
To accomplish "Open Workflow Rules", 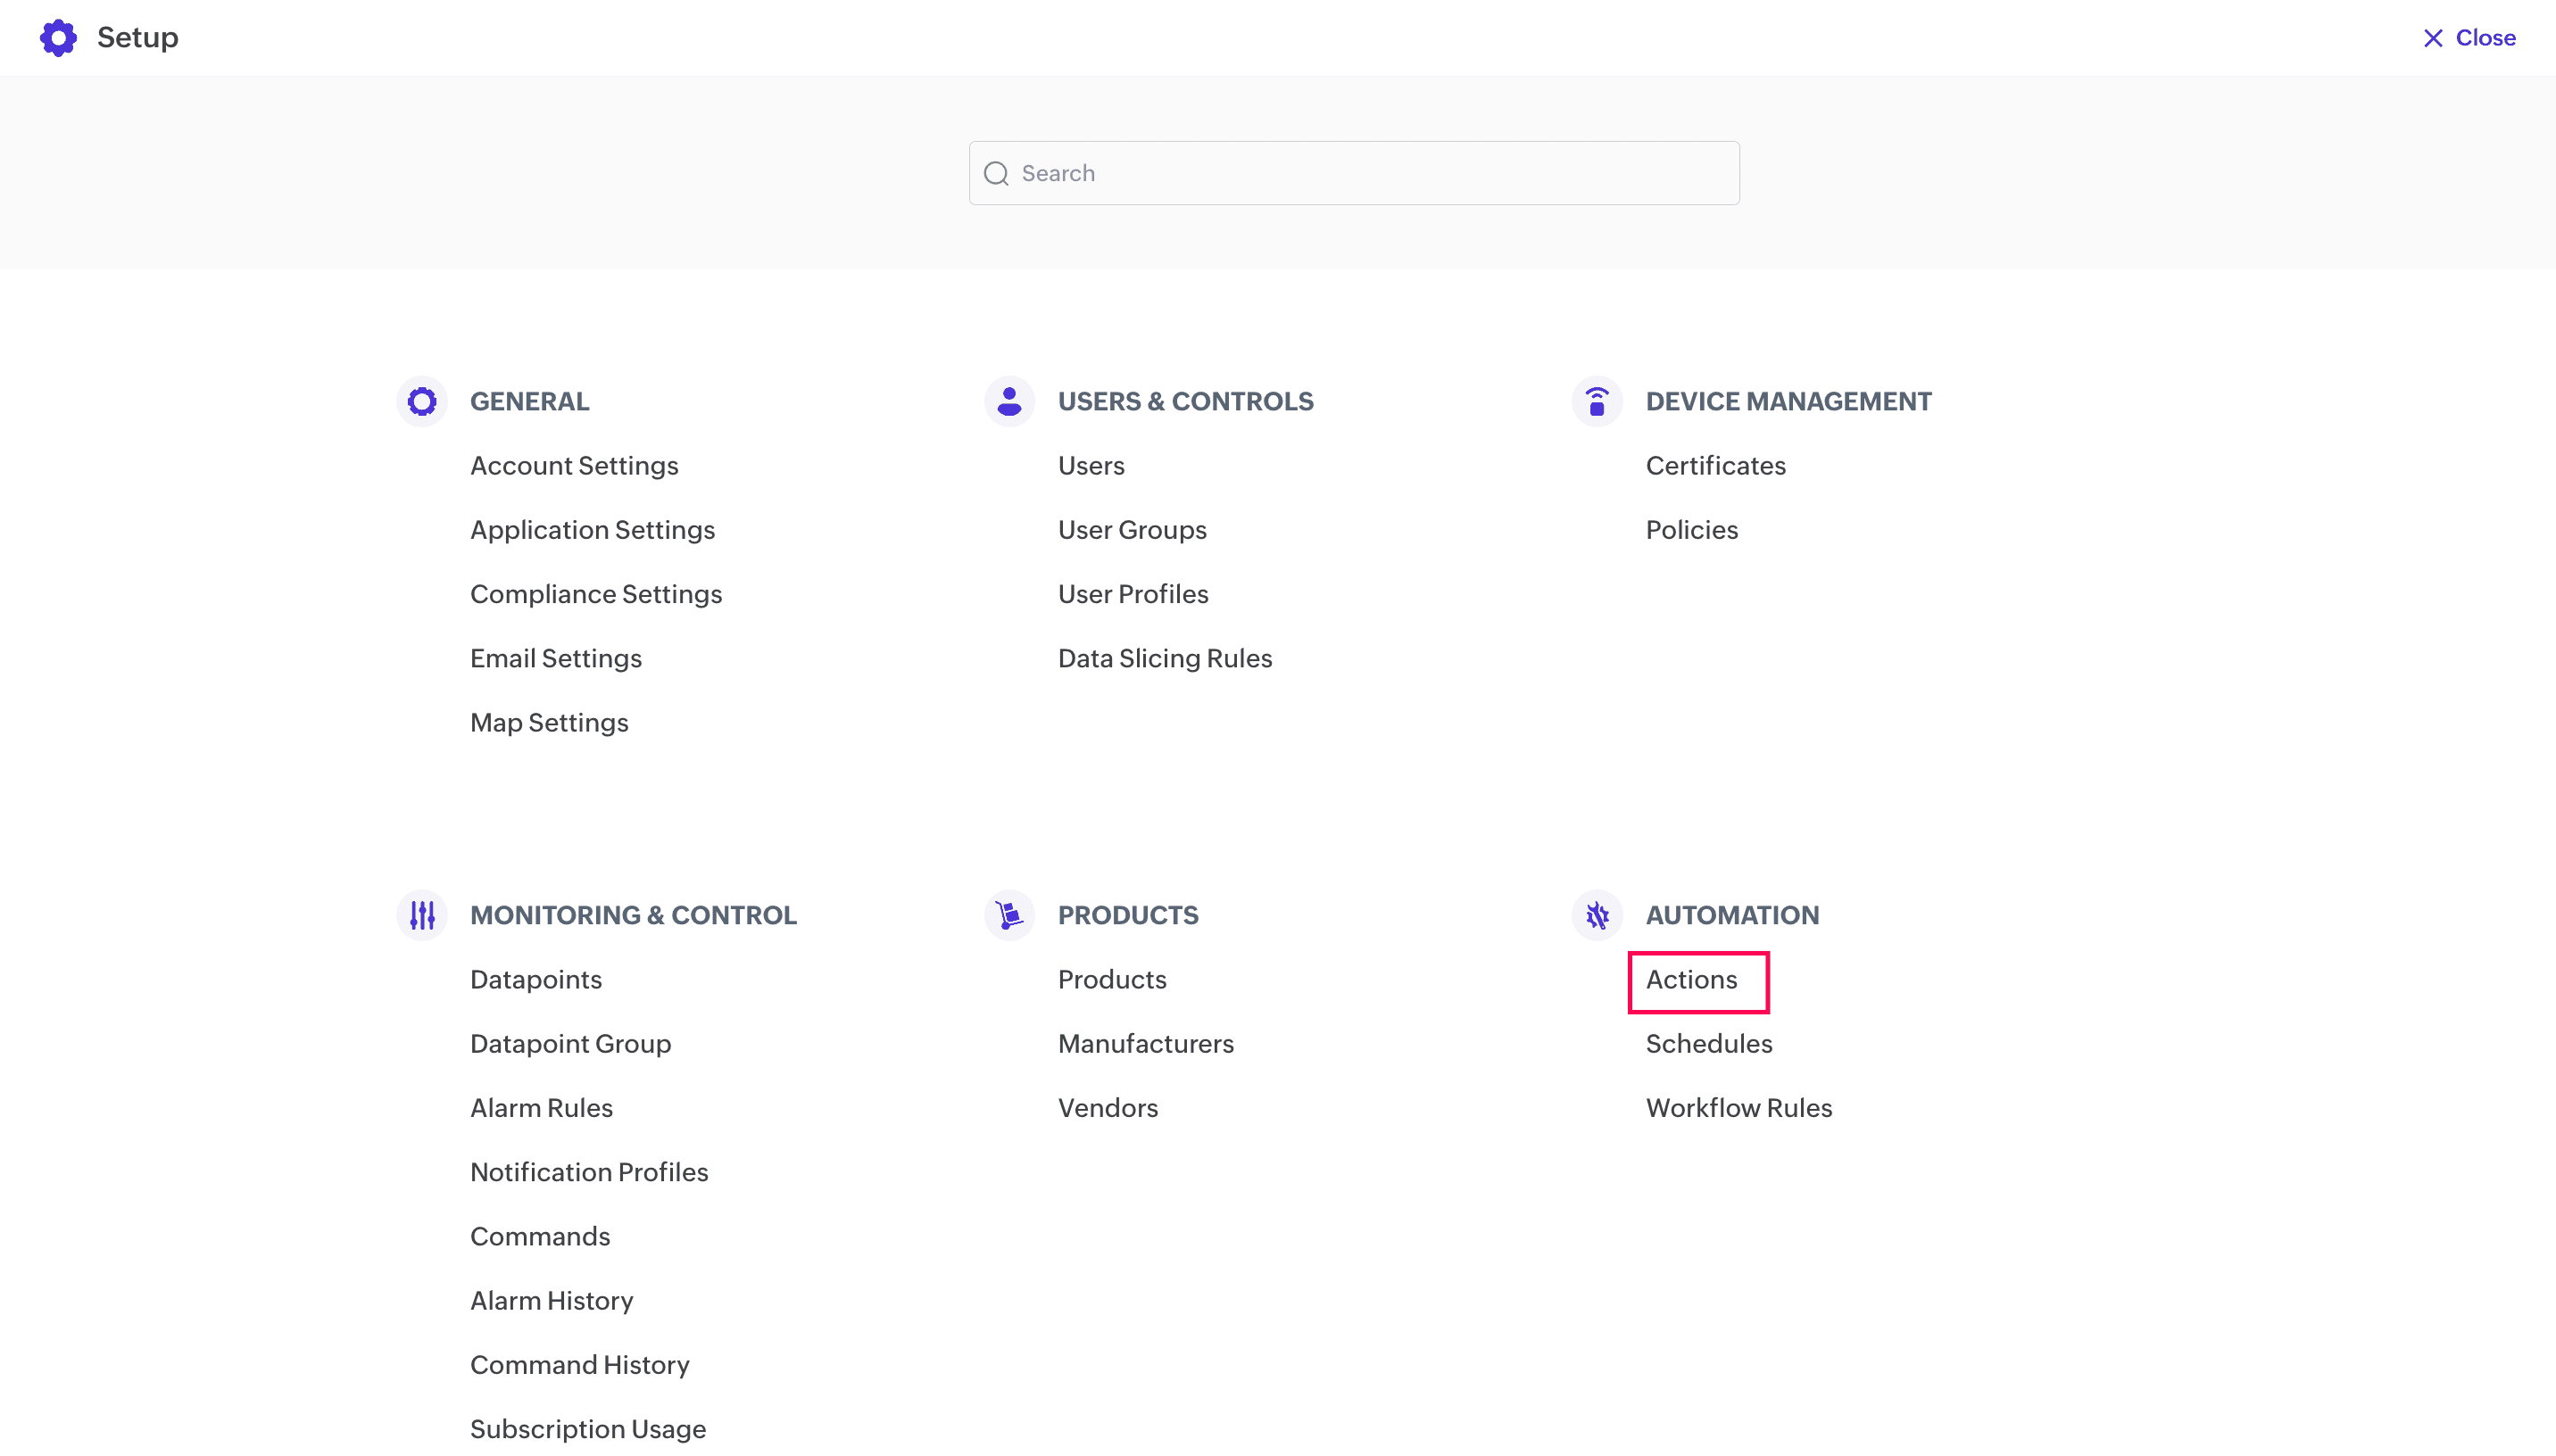I will coord(1738,1108).
